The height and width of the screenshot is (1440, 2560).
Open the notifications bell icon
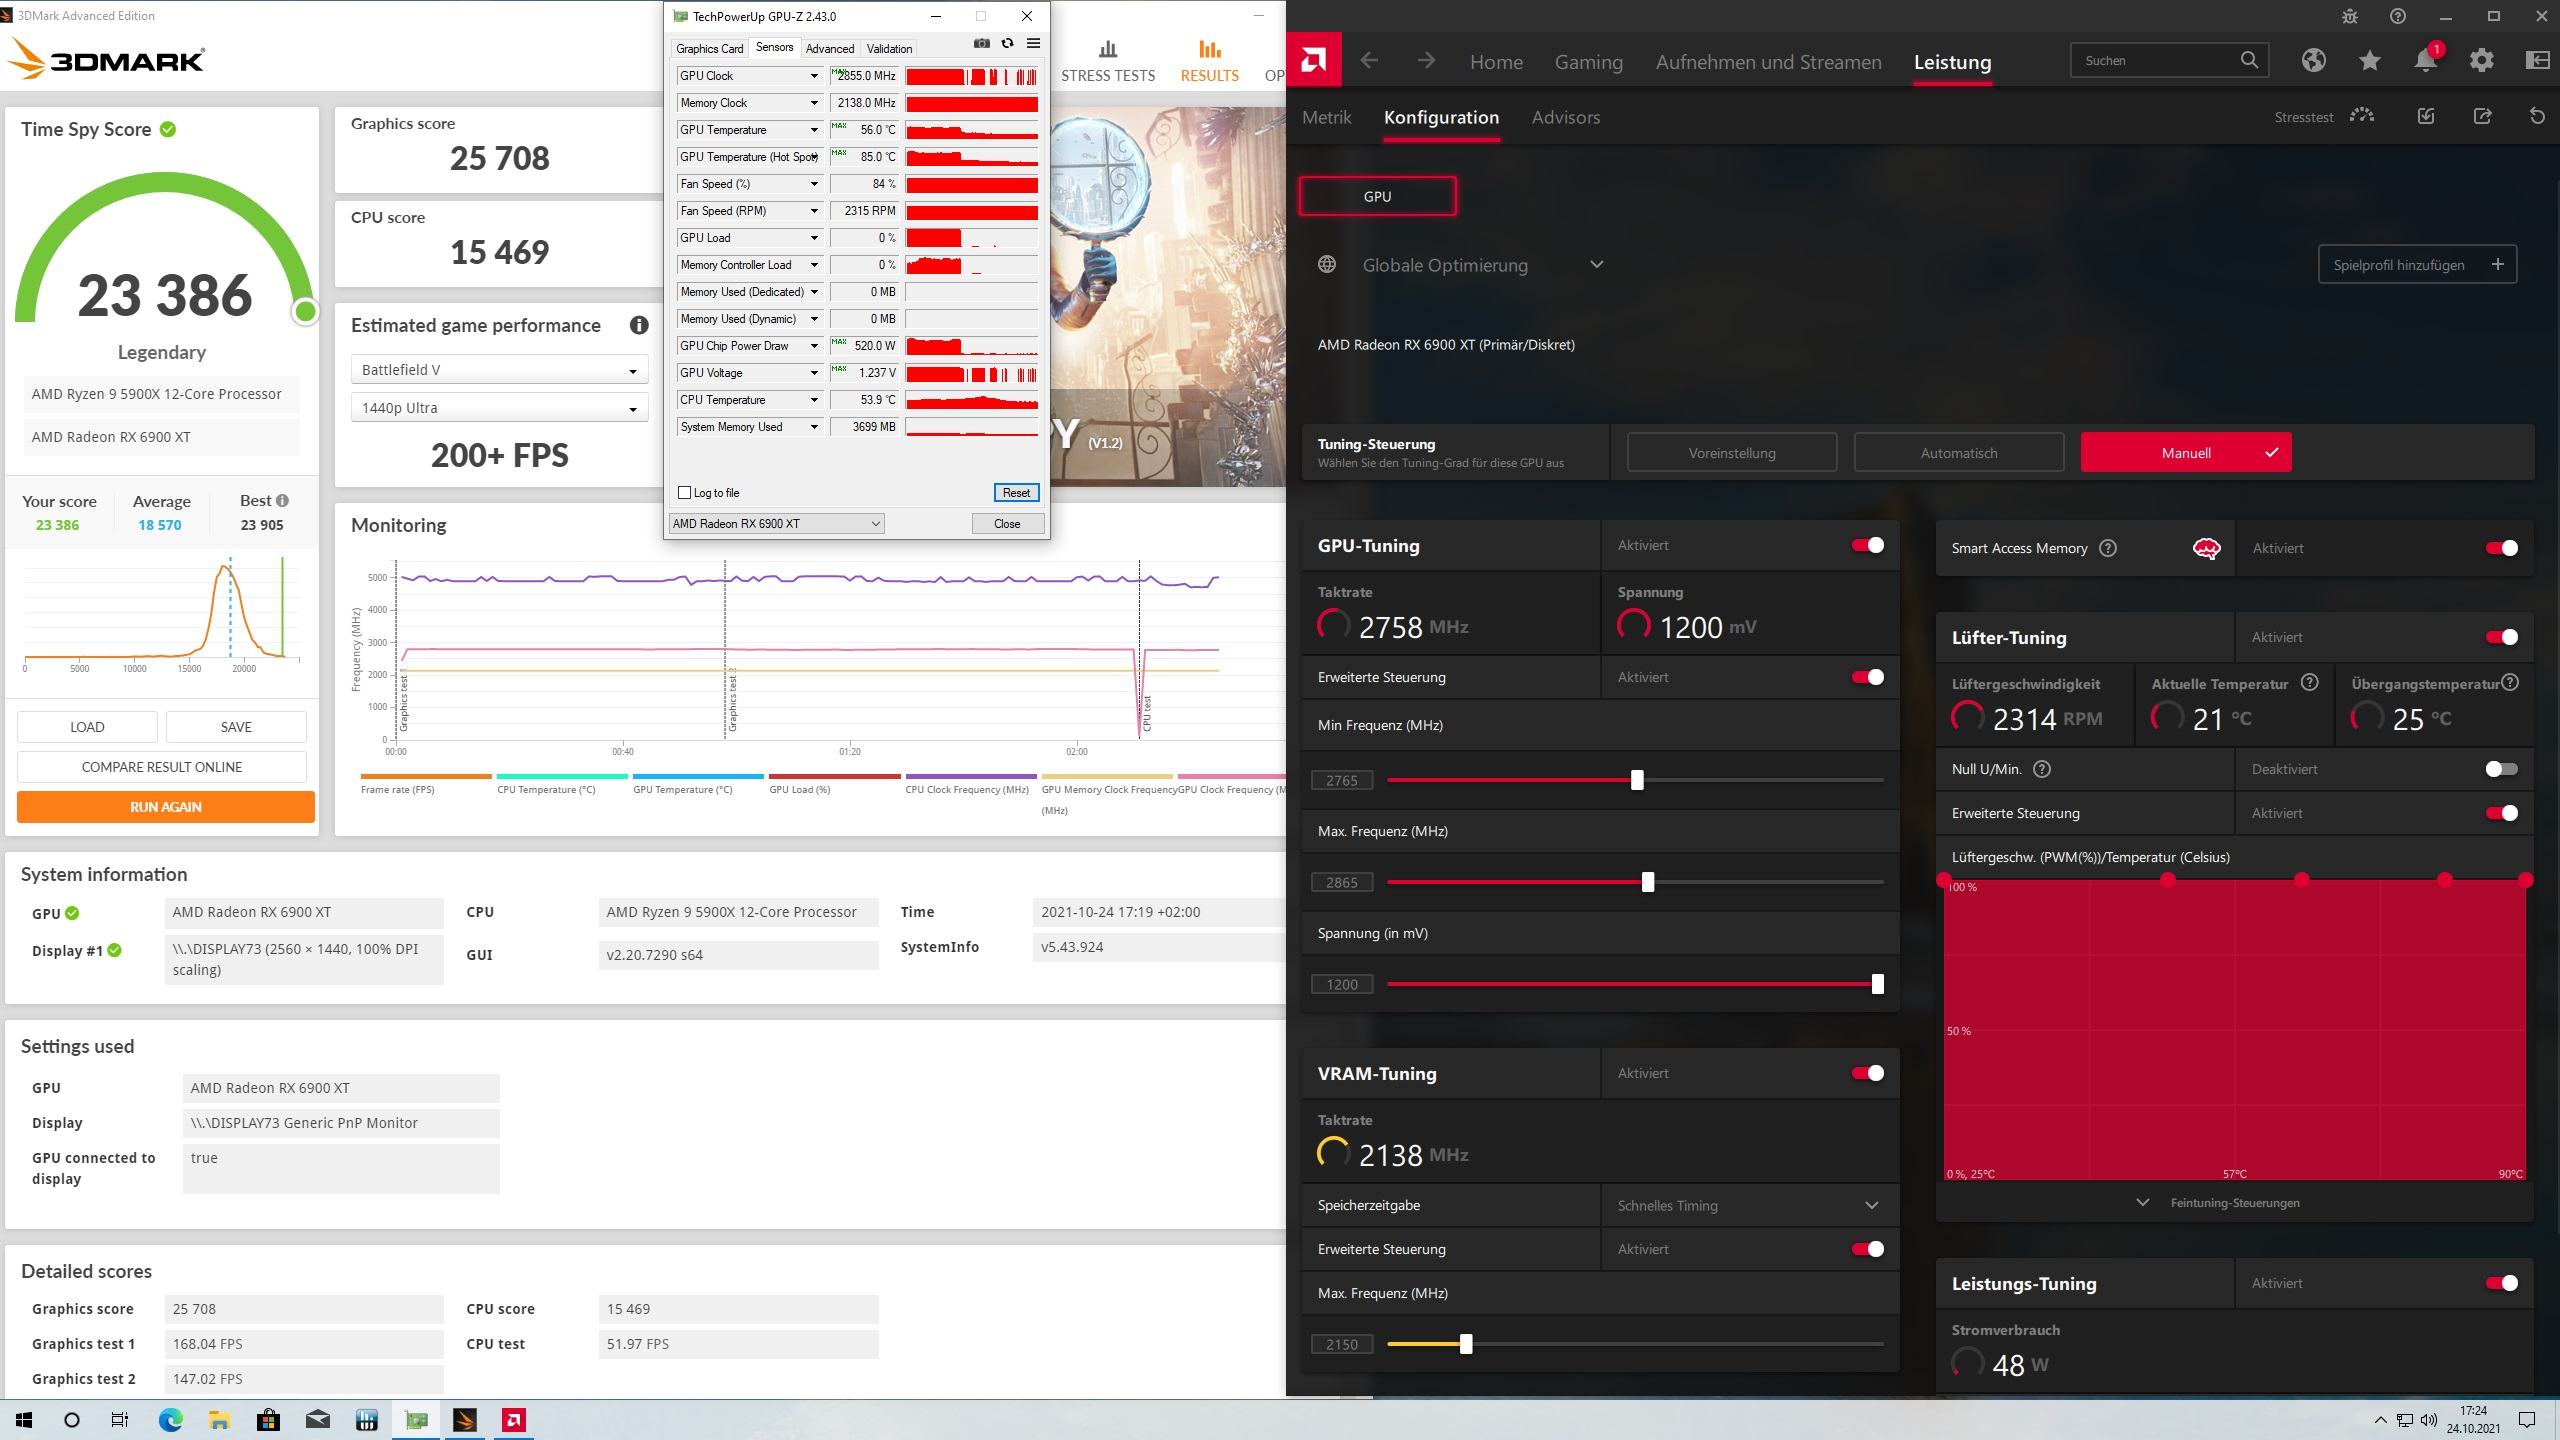[2425, 61]
